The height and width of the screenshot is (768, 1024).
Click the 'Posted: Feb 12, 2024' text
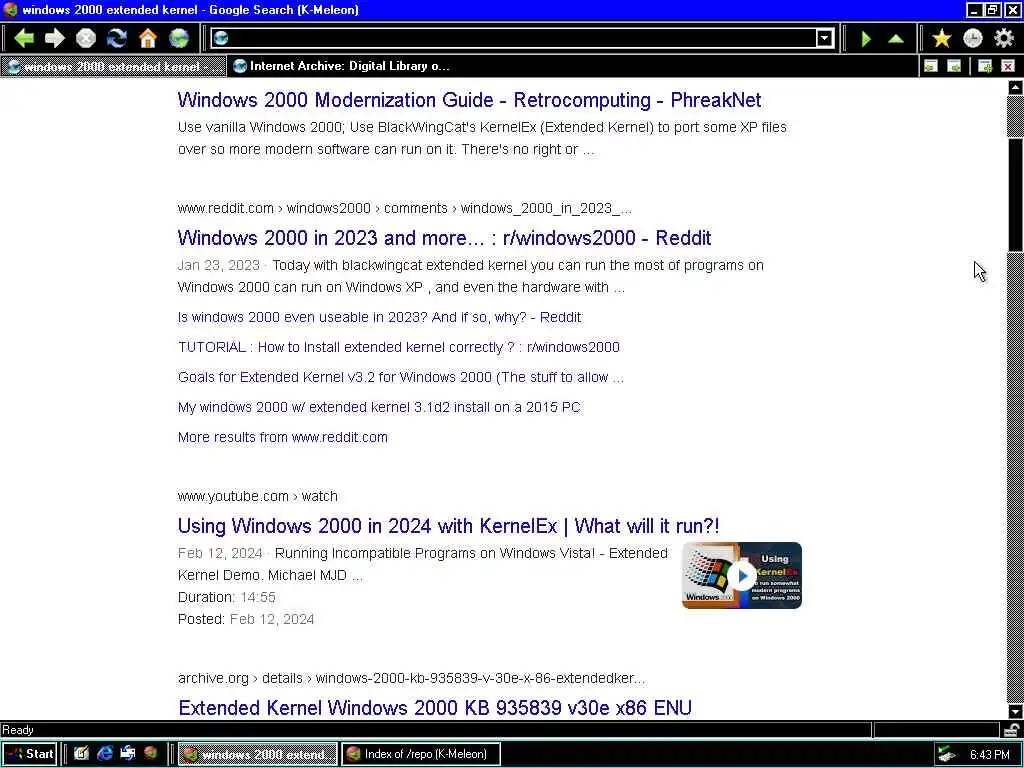pyautogui.click(x=246, y=619)
